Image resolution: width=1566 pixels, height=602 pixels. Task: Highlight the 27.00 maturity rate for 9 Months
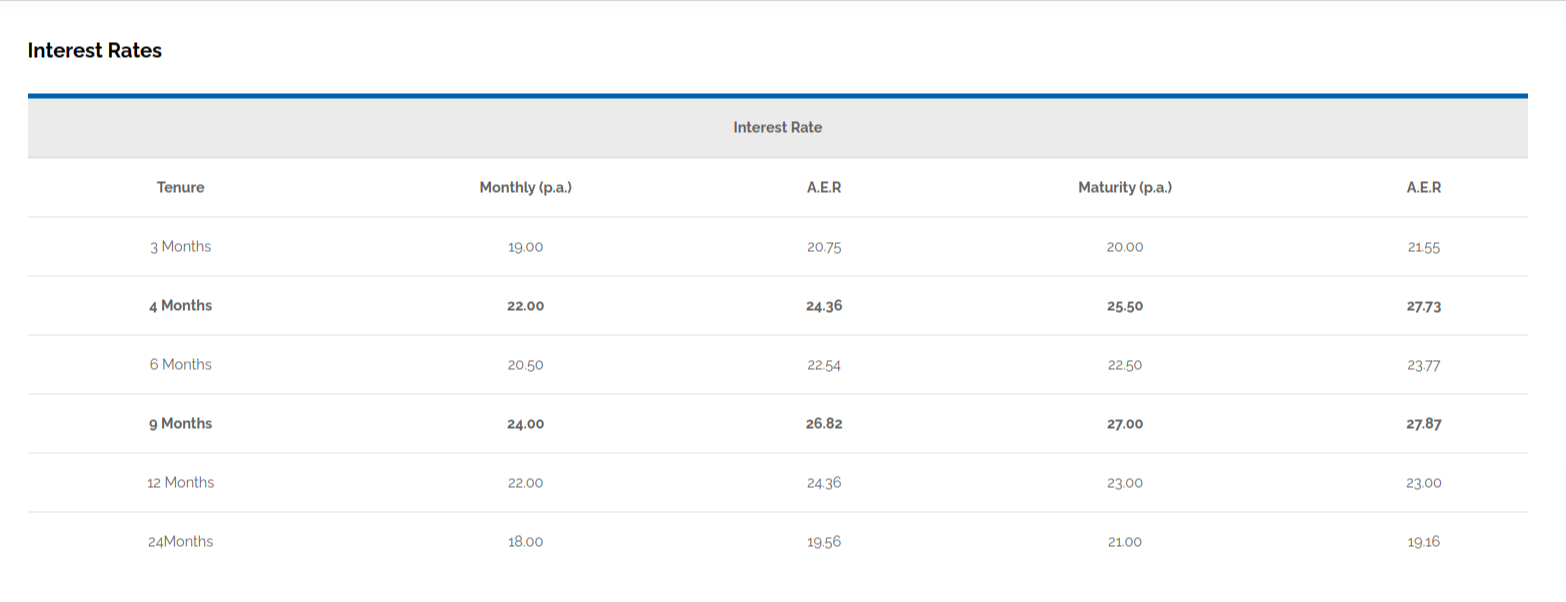tap(1125, 424)
